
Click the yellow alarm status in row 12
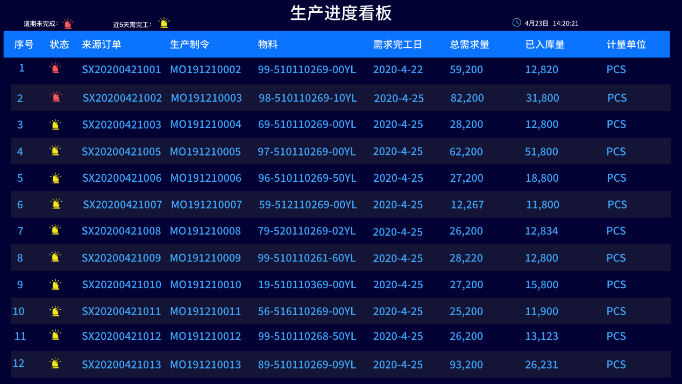[55, 364]
